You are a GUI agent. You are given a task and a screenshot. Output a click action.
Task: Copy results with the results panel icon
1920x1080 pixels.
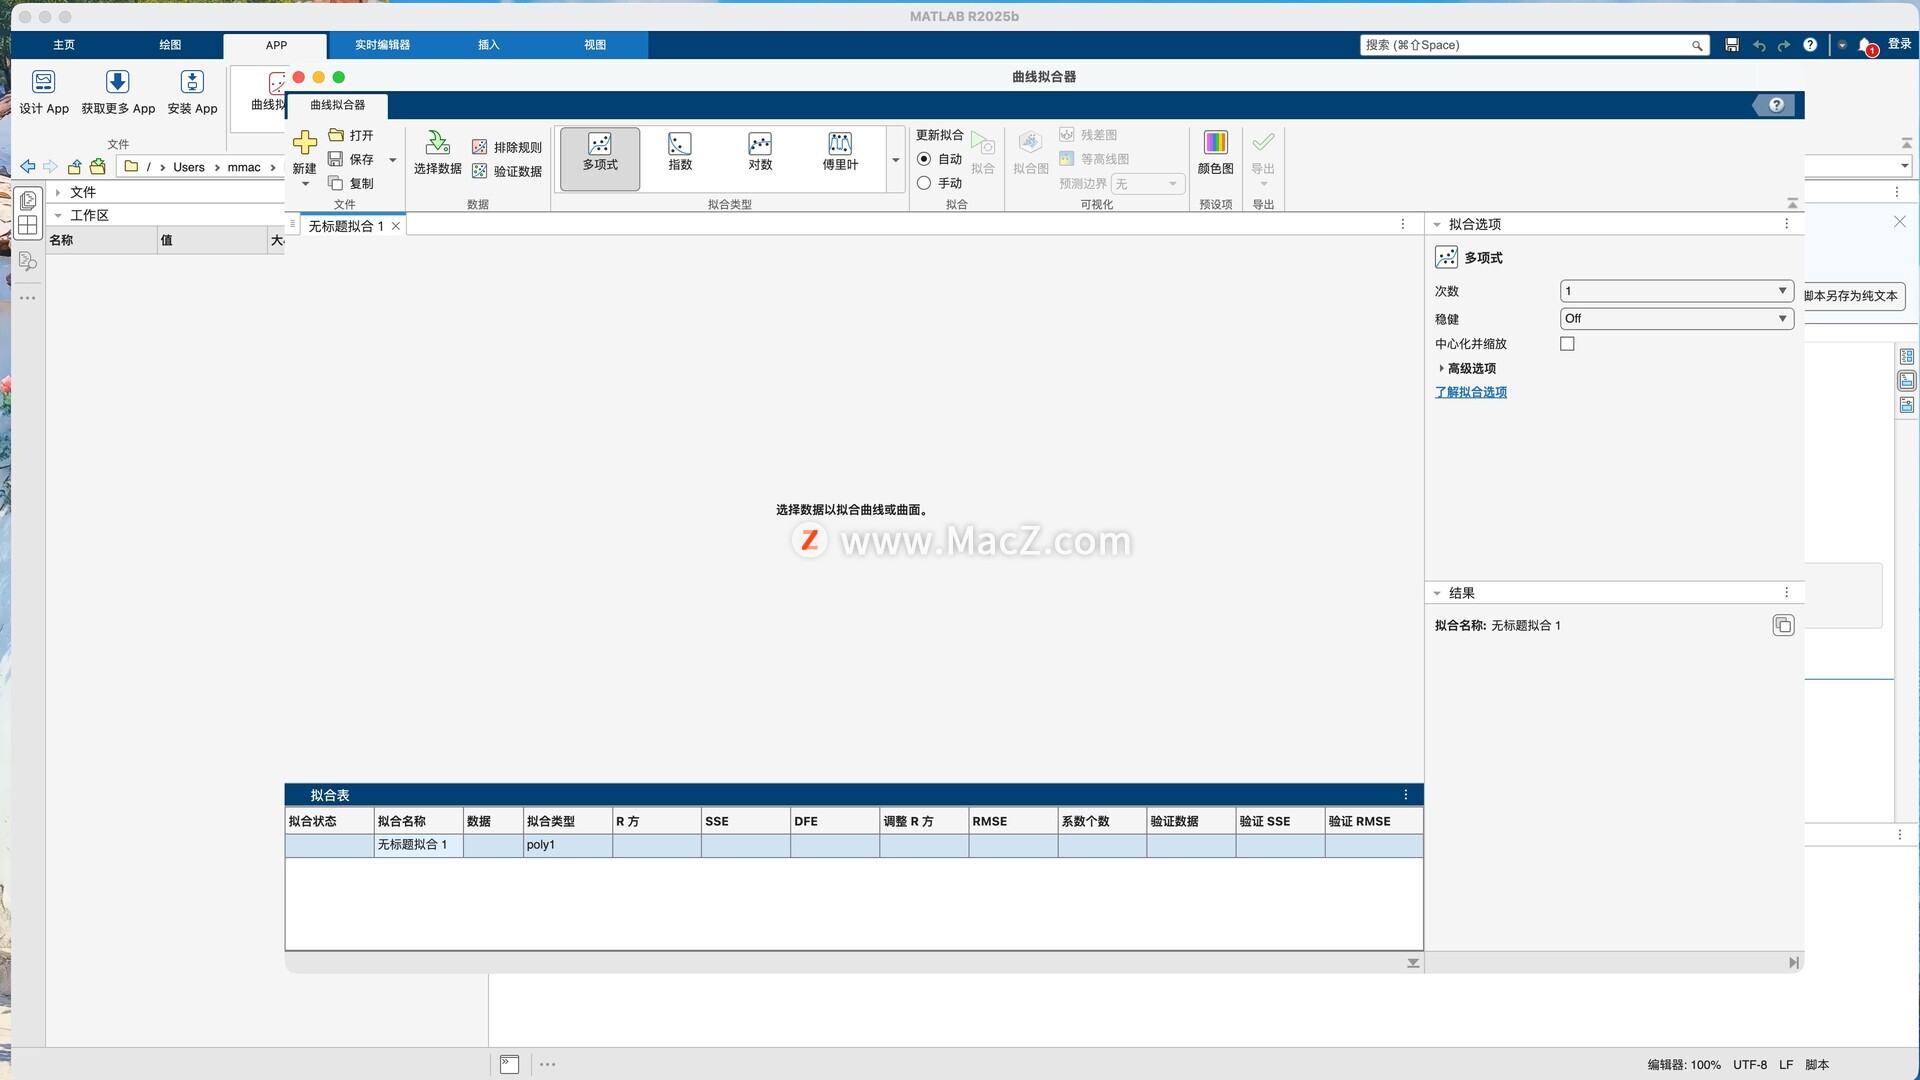pos(1782,625)
